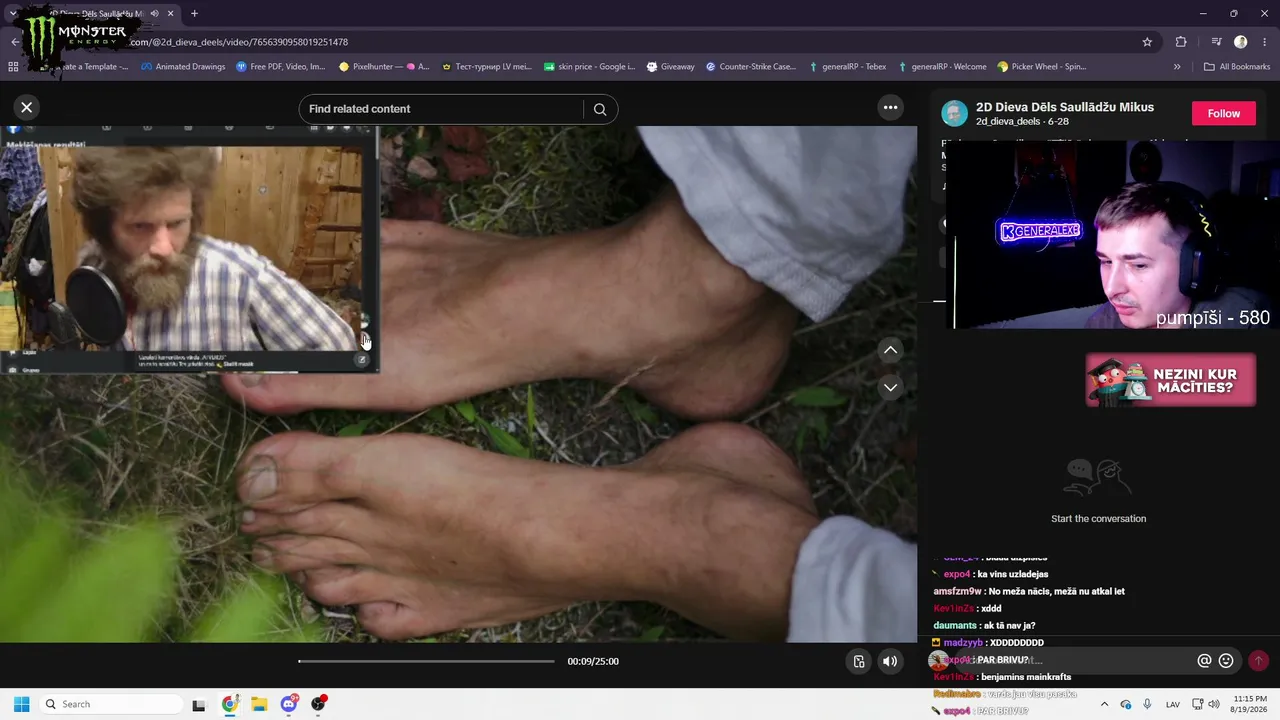Screen dimensions: 1280x720
Task: Open the uploader's profile avatar
Action: (x=954, y=113)
